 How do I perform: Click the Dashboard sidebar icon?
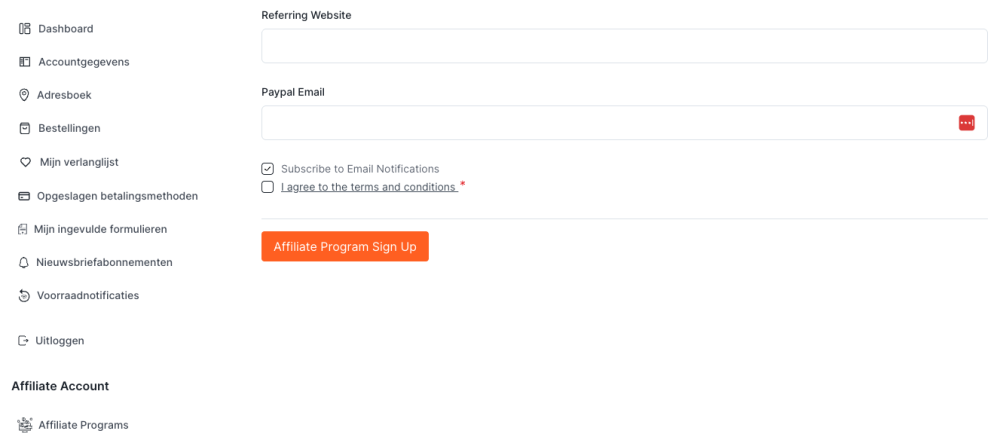(x=25, y=29)
